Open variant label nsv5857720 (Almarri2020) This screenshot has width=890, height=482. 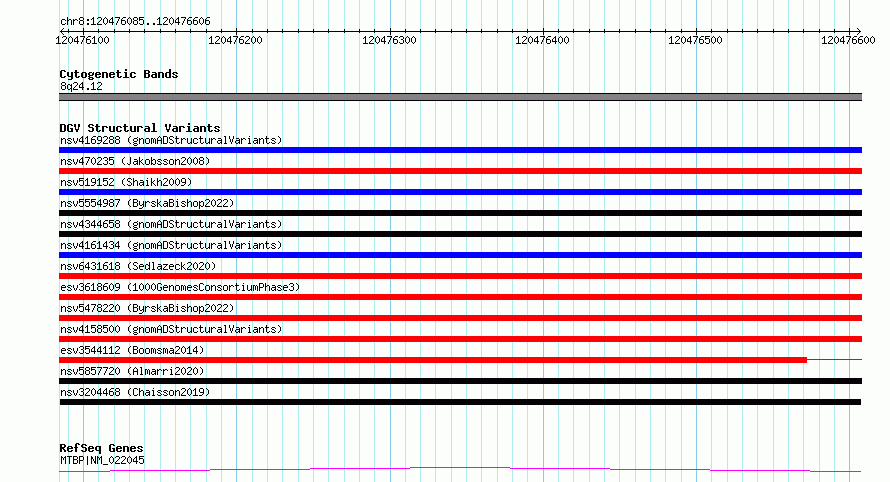click(132, 371)
